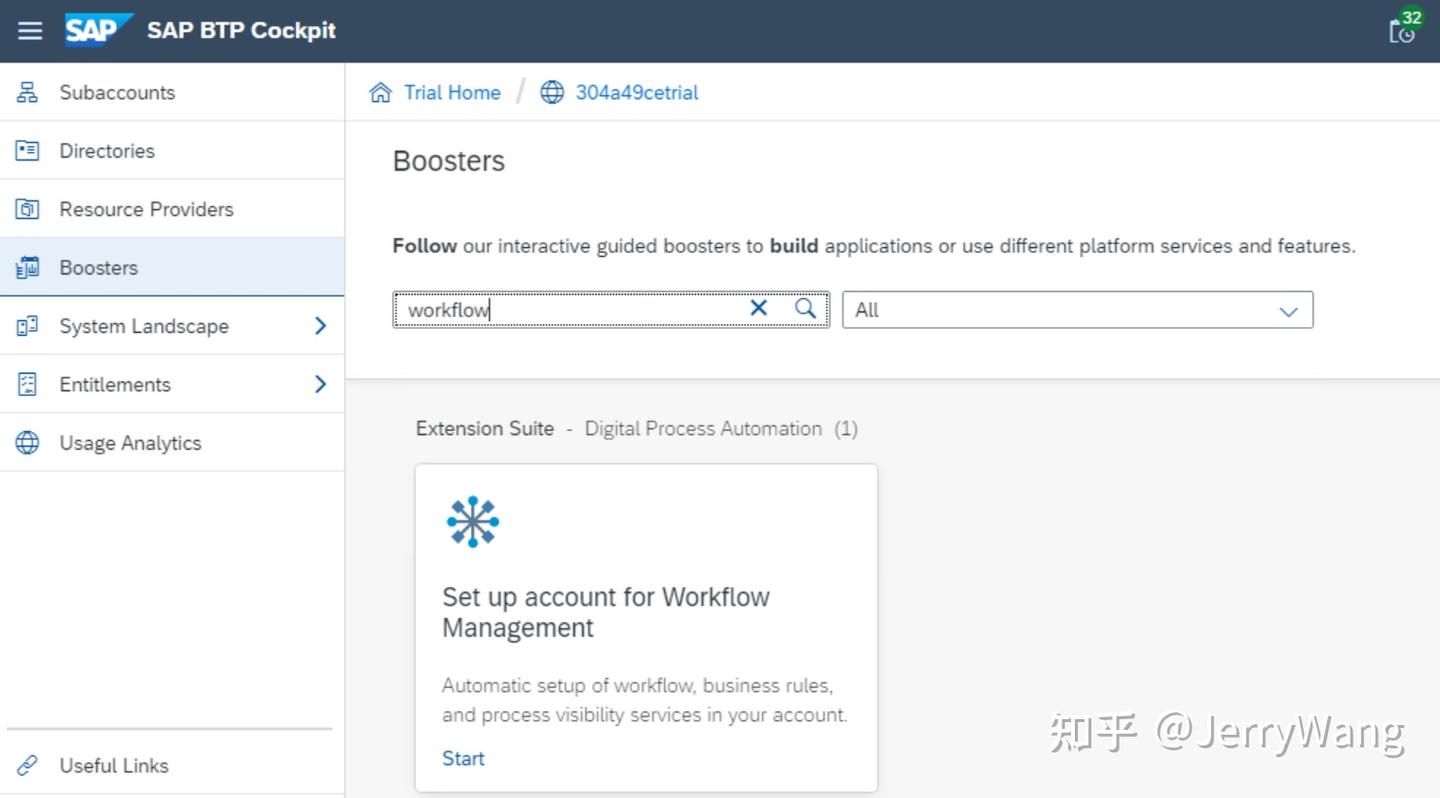The width and height of the screenshot is (1440, 798).
Task: Select the Boosters sidebar icon
Action: (x=27, y=267)
